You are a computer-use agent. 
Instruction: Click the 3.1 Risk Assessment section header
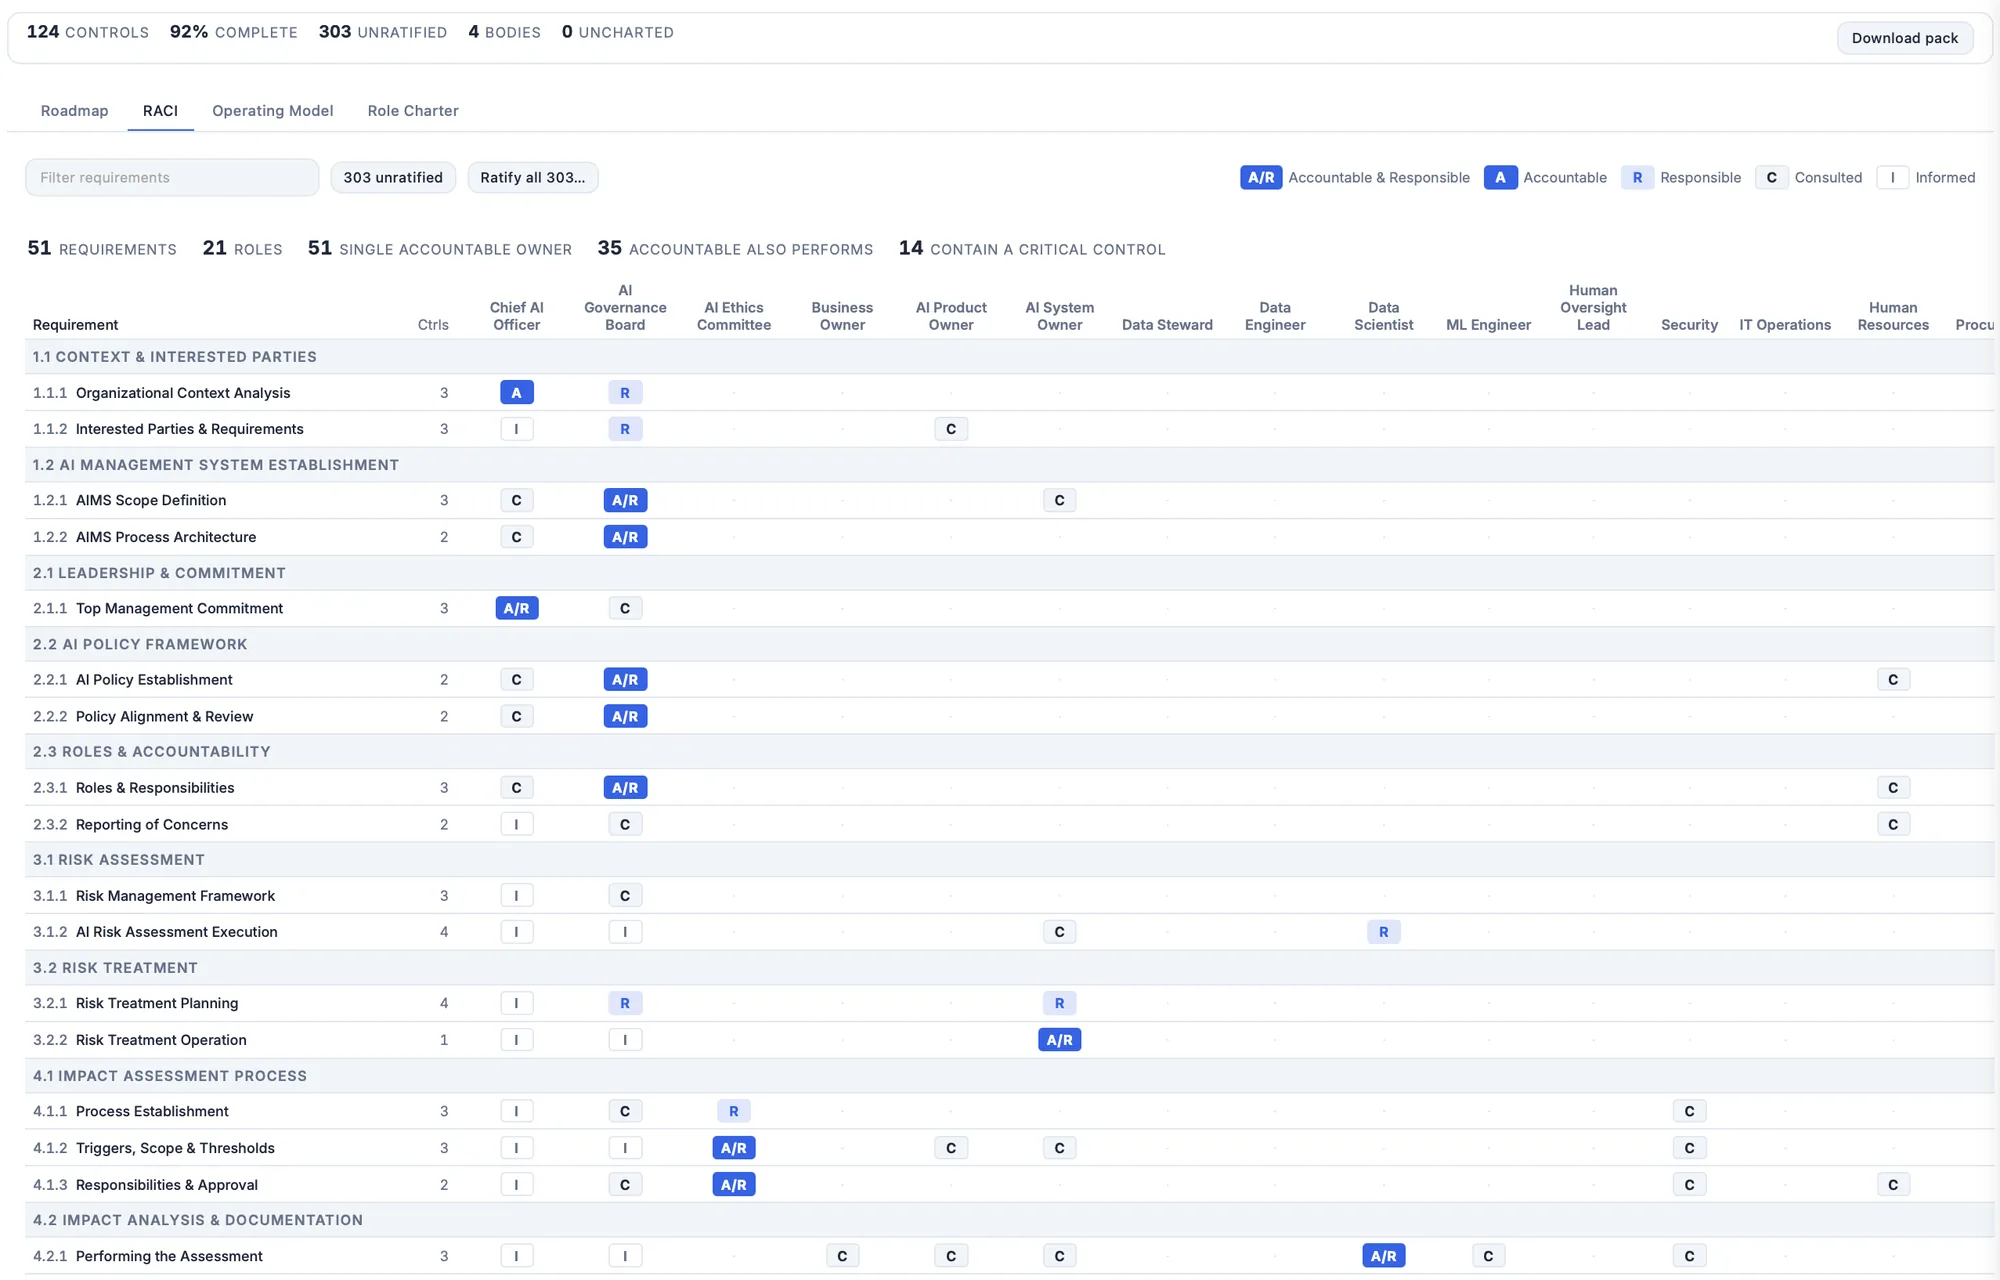pyautogui.click(x=1010, y=860)
